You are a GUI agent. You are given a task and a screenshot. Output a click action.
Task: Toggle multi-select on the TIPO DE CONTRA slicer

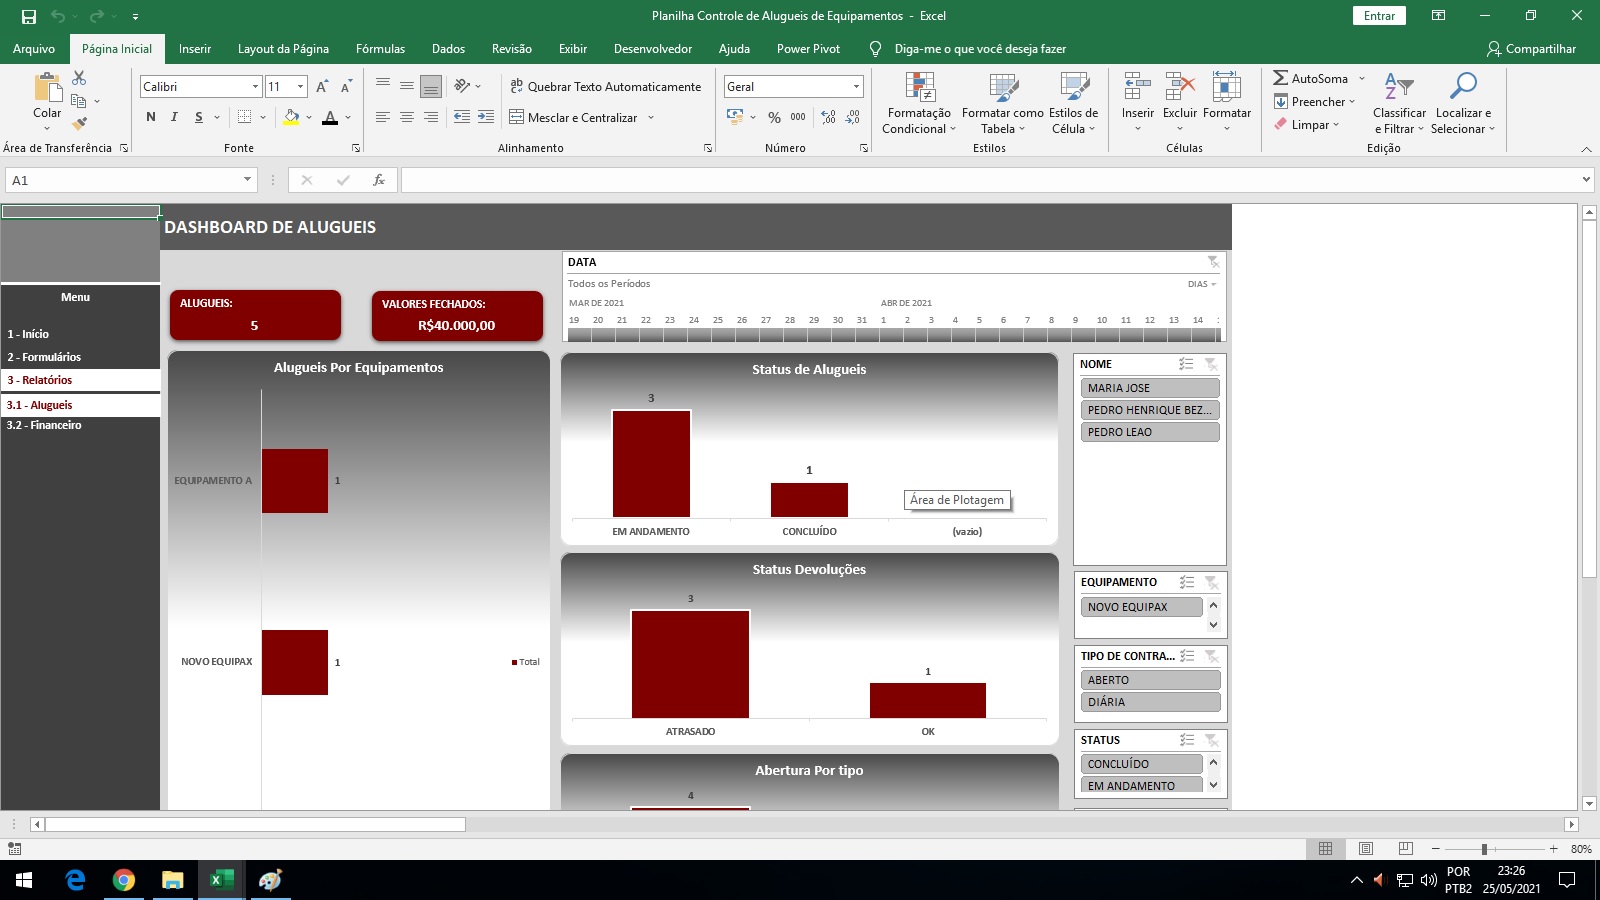1187,656
